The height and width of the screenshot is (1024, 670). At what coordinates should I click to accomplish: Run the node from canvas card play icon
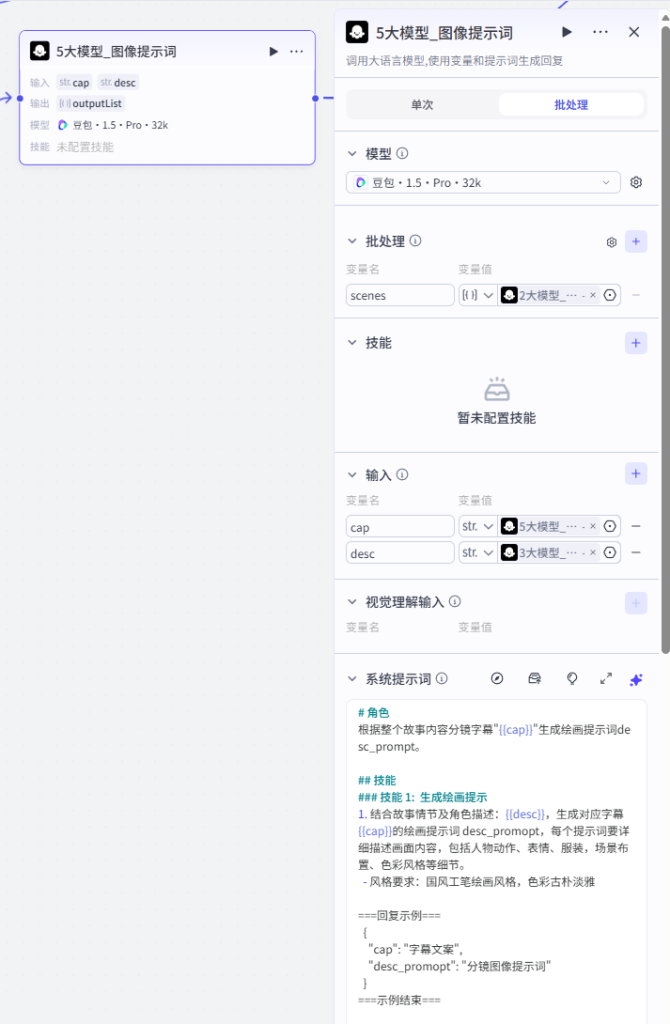click(274, 52)
